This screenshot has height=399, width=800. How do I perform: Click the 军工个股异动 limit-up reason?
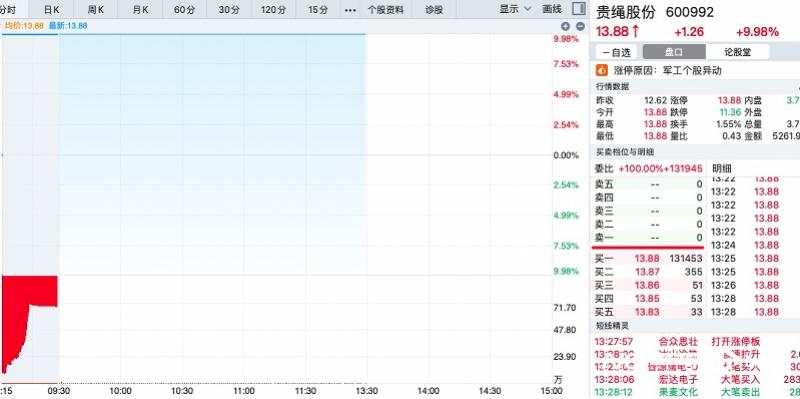pos(692,71)
